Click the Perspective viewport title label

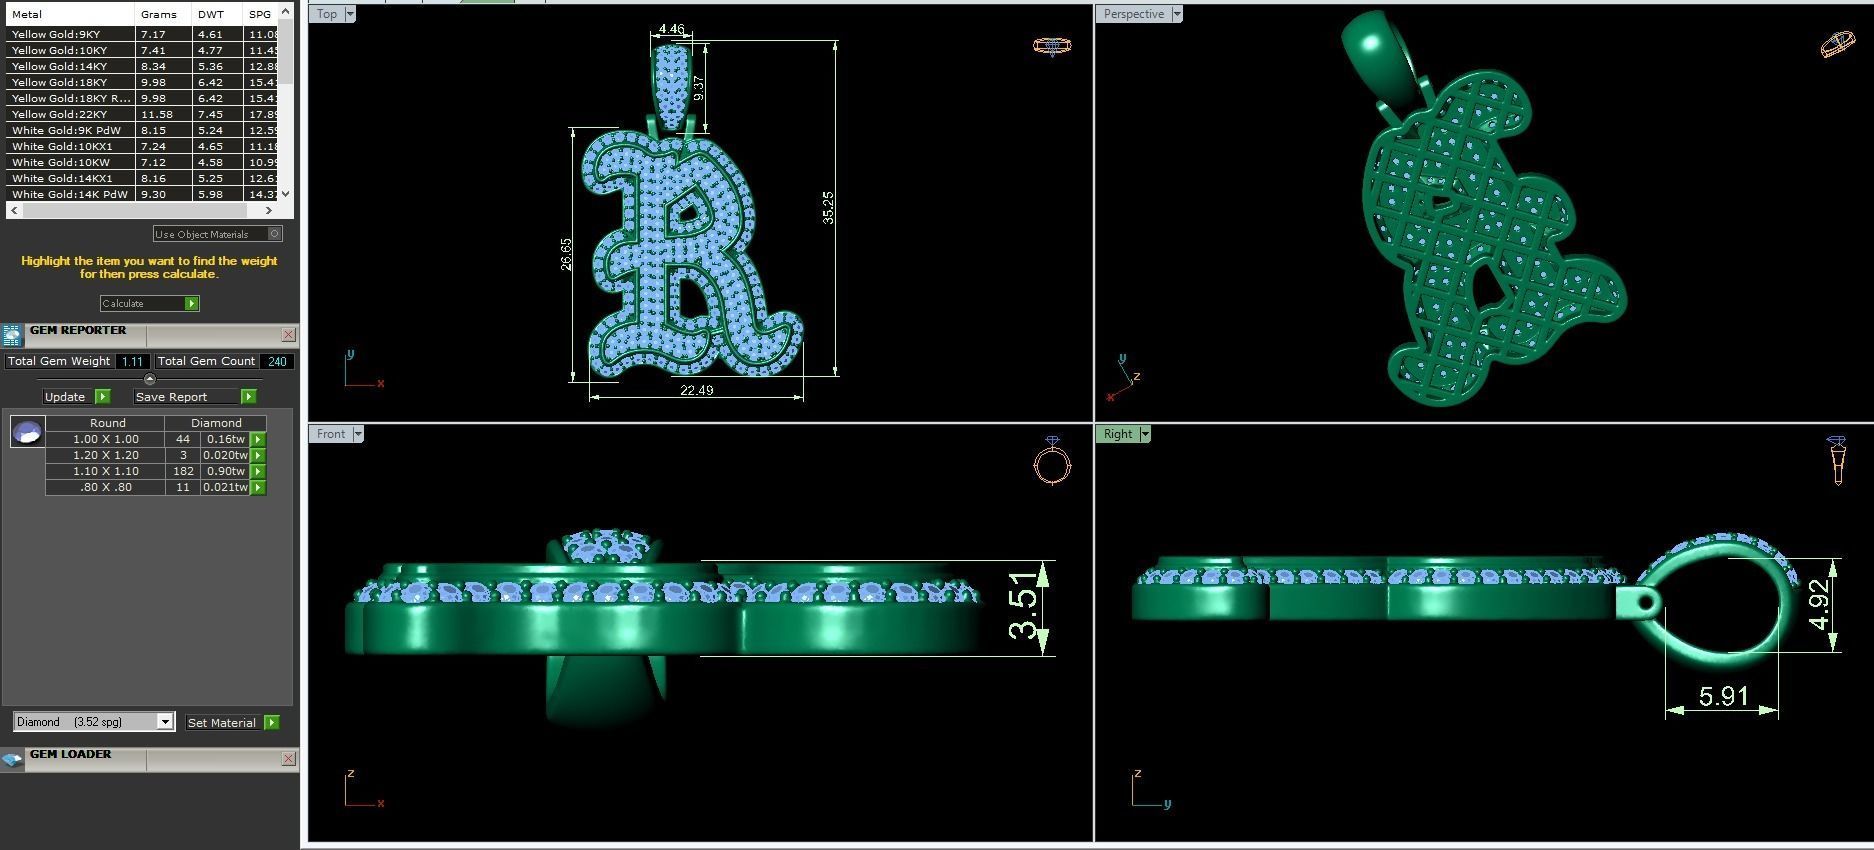(x=1134, y=14)
